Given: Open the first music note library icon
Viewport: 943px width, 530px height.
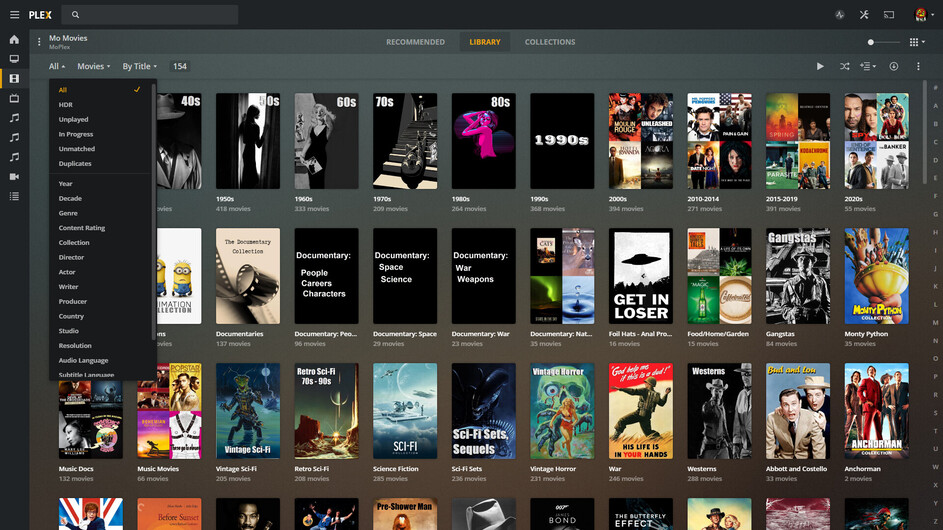Looking at the screenshot, I should (14, 118).
